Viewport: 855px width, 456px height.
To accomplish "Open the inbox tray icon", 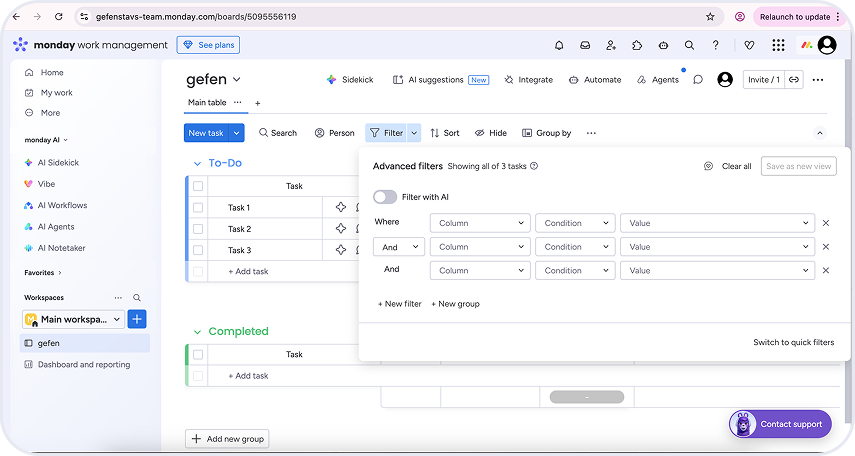I will click(x=585, y=45).
